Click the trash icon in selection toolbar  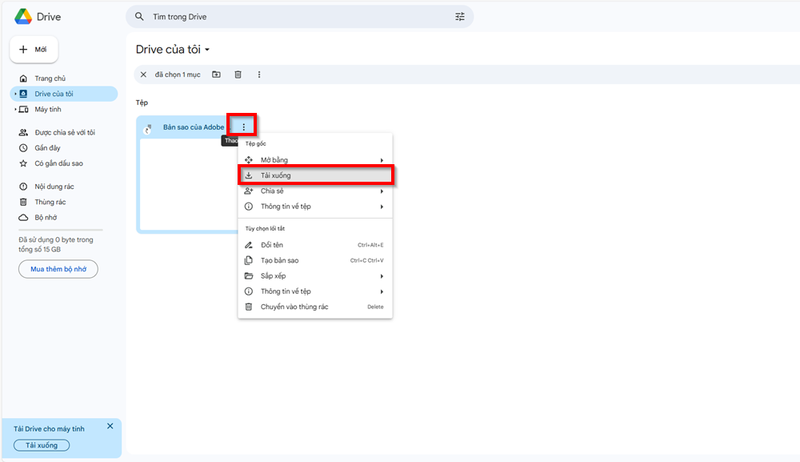[238, 74]
